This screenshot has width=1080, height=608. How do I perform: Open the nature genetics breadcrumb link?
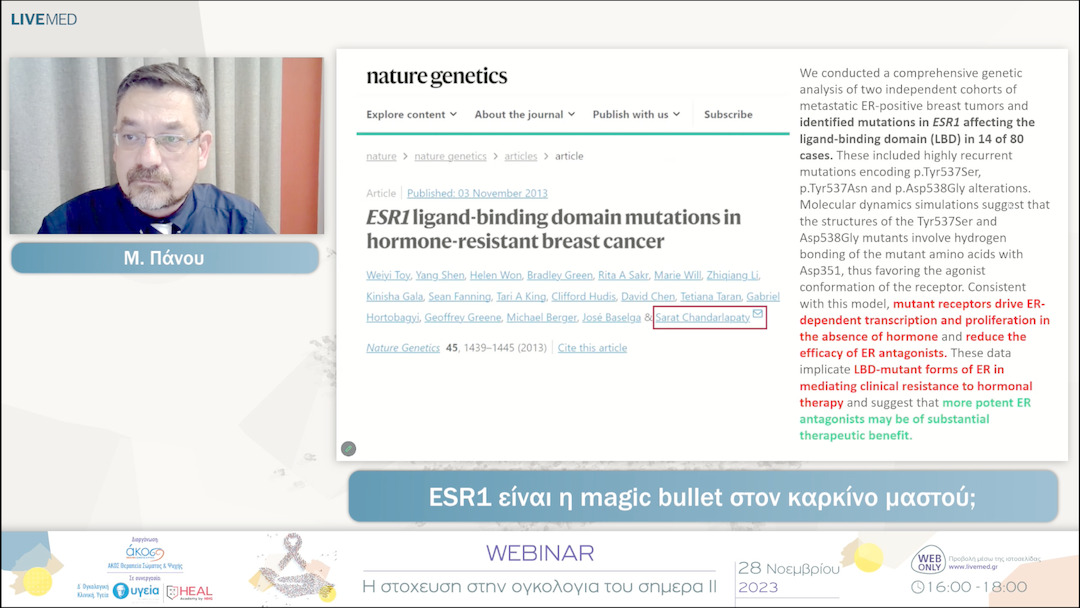tap(450, 156)
